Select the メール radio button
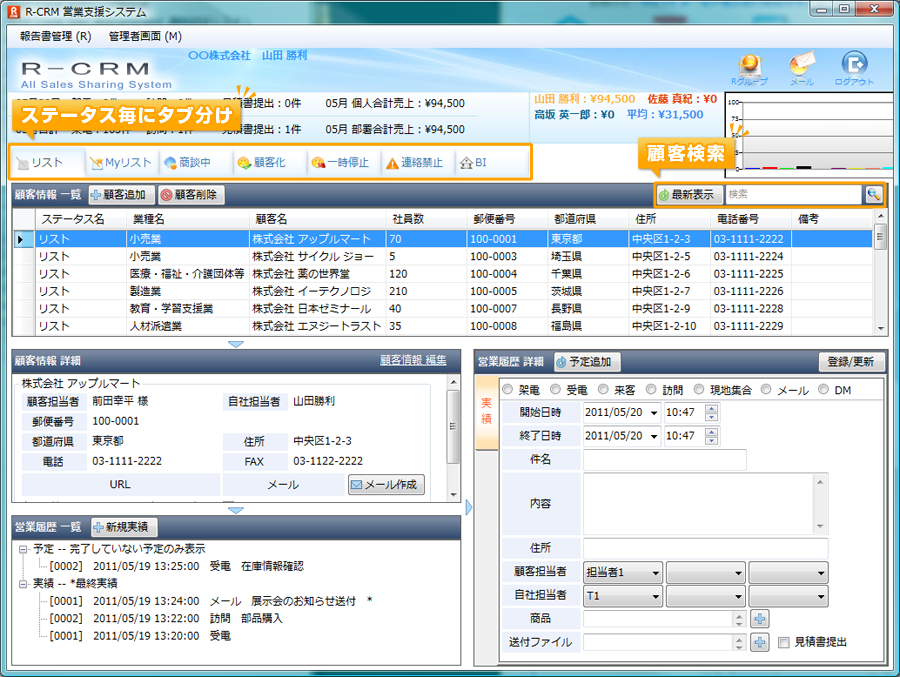The image size is (900, 677). [766, 390]
